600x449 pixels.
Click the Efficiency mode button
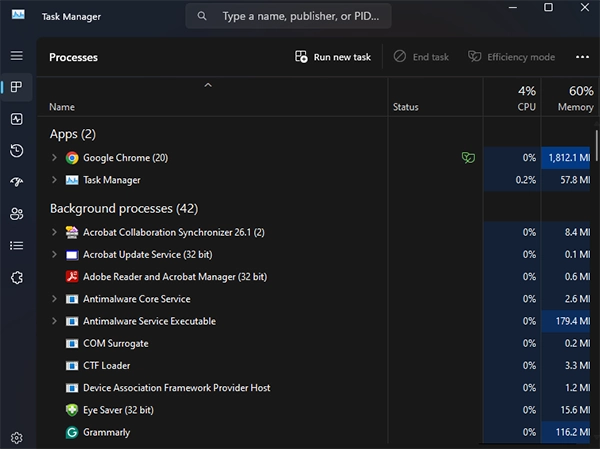pyautogui.click(x=511, y=57)
